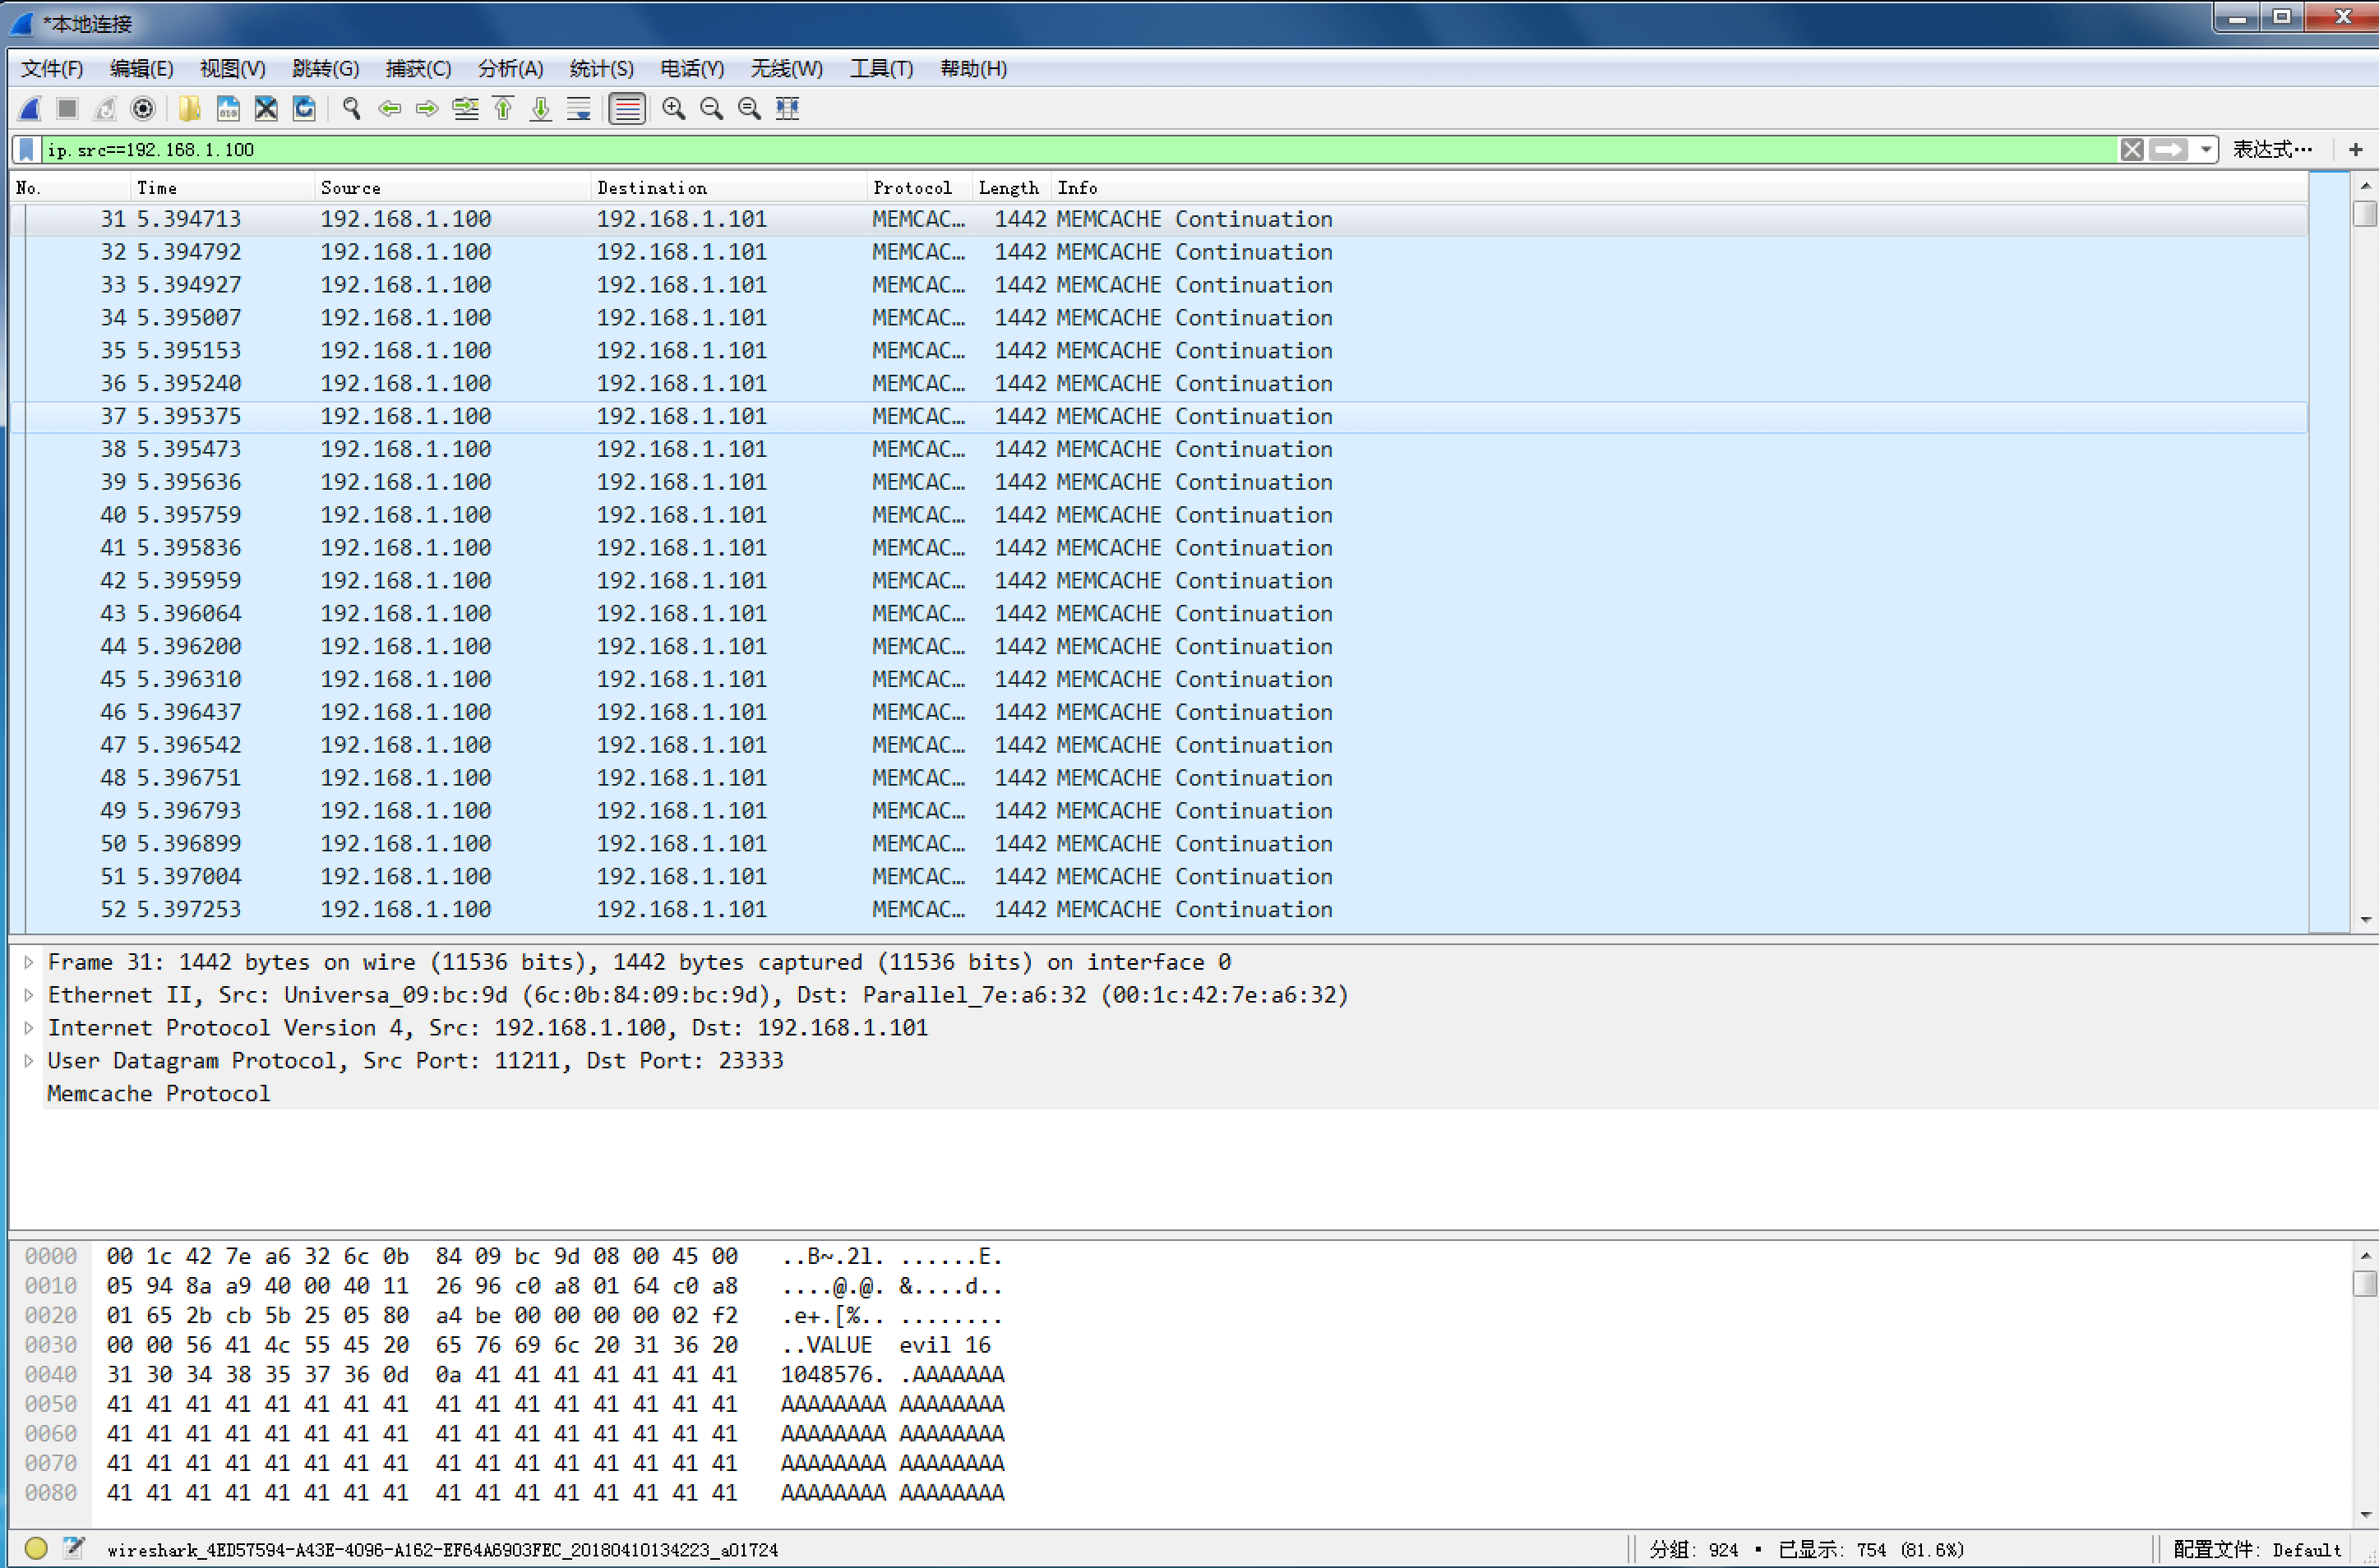Save this capture file
2379x1568 pixels.
228,109
